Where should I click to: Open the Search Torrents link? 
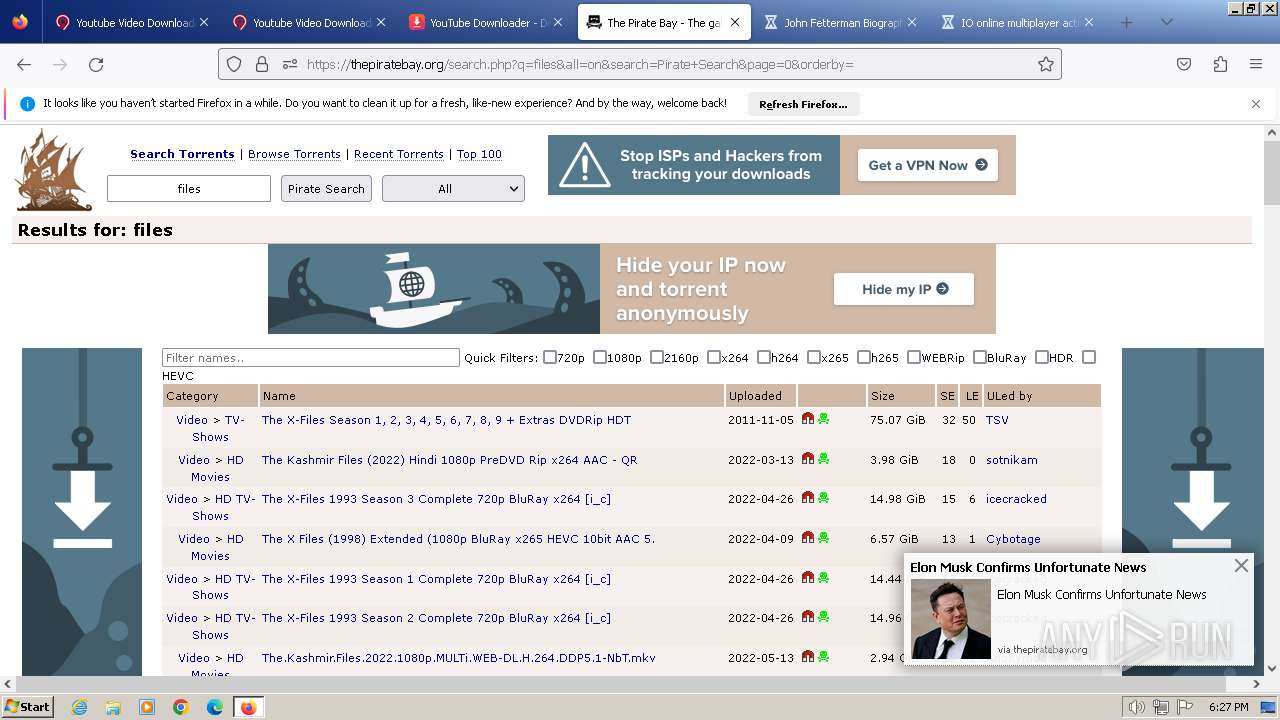point(182,154)
